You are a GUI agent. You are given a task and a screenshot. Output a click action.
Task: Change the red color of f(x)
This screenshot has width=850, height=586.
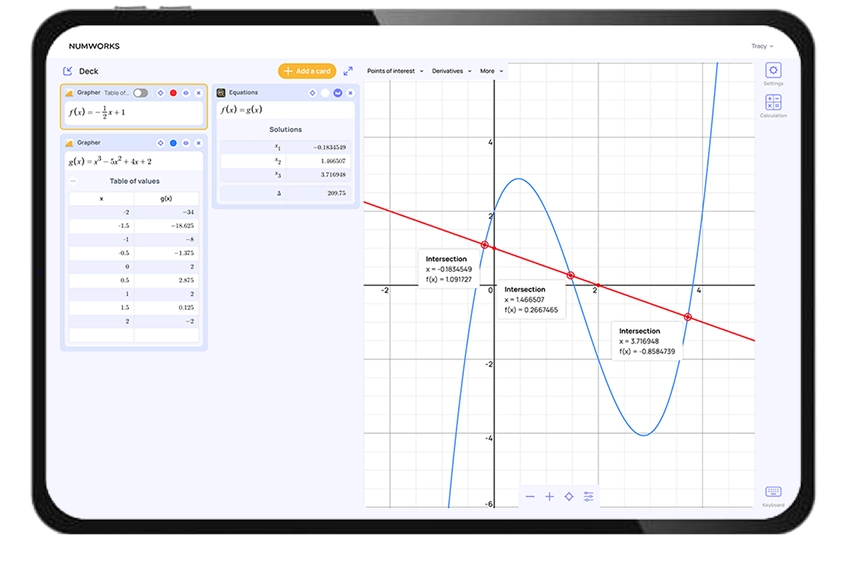click(x=173, y=93)
